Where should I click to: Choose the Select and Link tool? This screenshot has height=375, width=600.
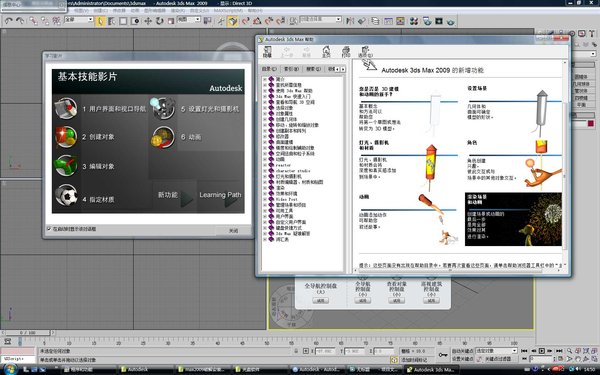click(x=33, y=21)
